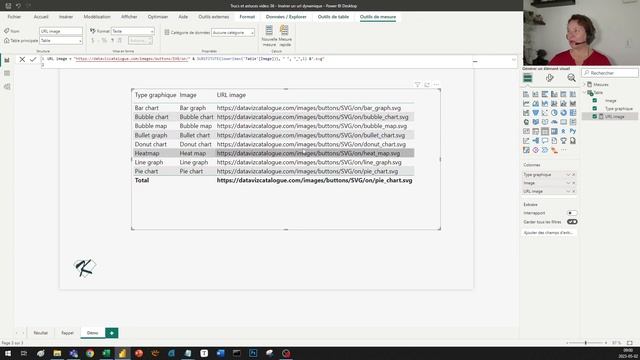Open the Table principale dropdown
The width and height of the screenshot is (640, 360).
pyautogui.click(x=61, y=41)
